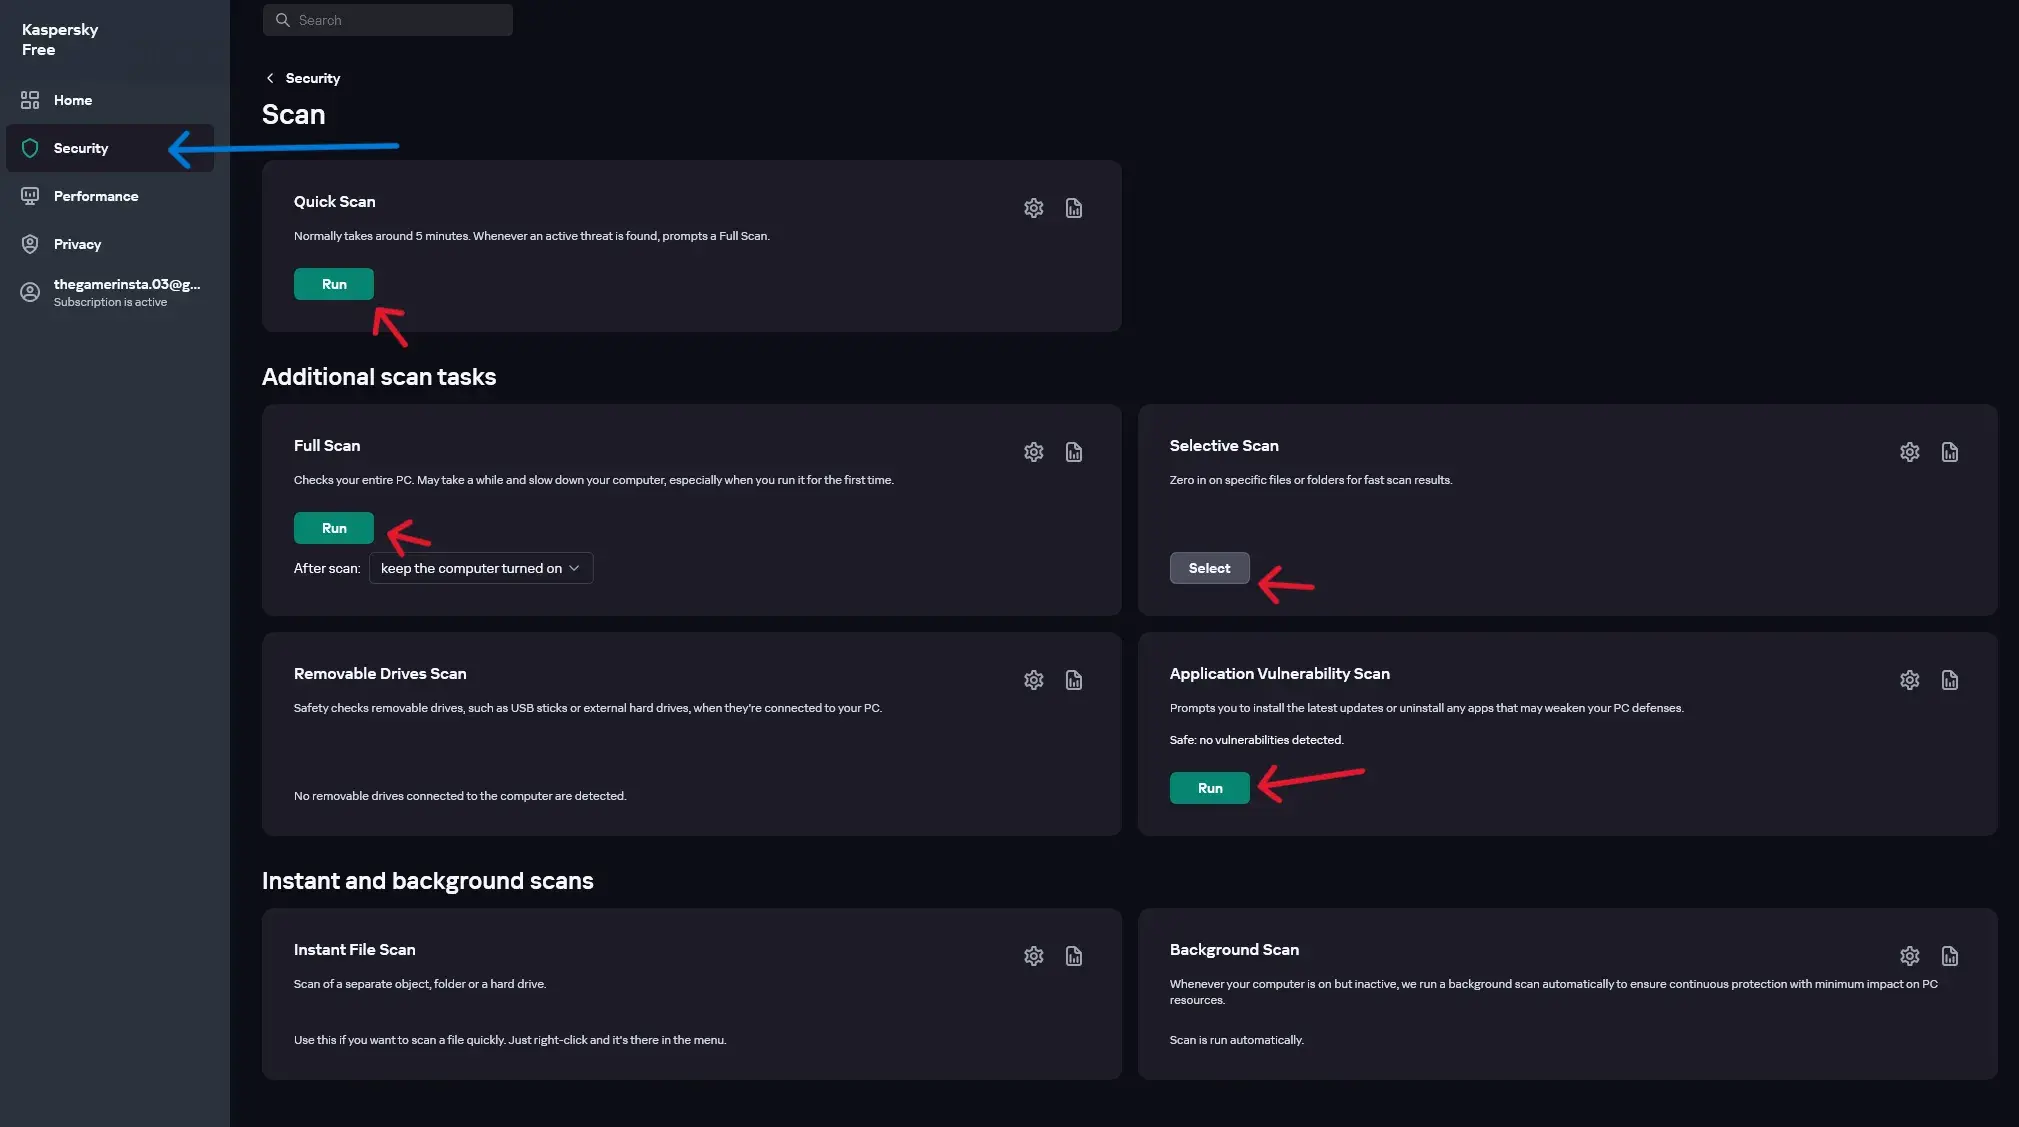The height and width of the screenshot is (1127, 2019).
Task: Go back via Security breadcrumb chevron
Action: [270, 78]
